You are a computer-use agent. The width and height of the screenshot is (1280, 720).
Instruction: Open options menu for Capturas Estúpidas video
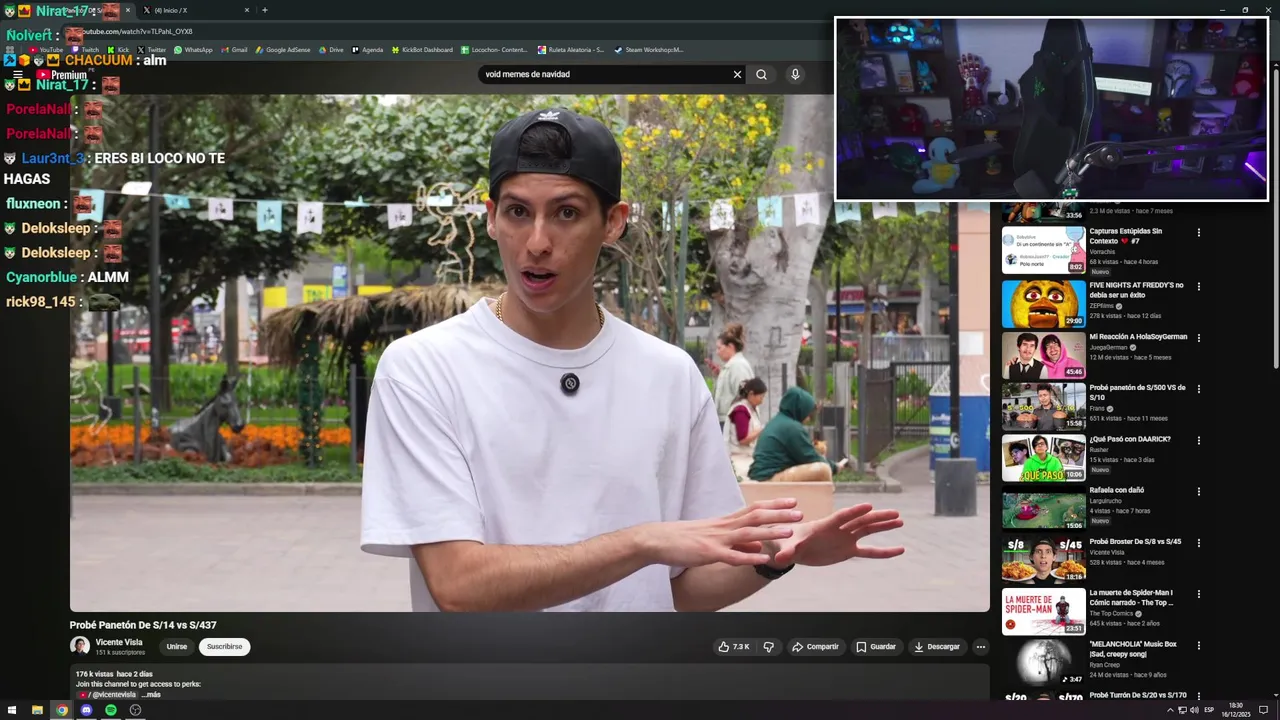[1198, 233]
